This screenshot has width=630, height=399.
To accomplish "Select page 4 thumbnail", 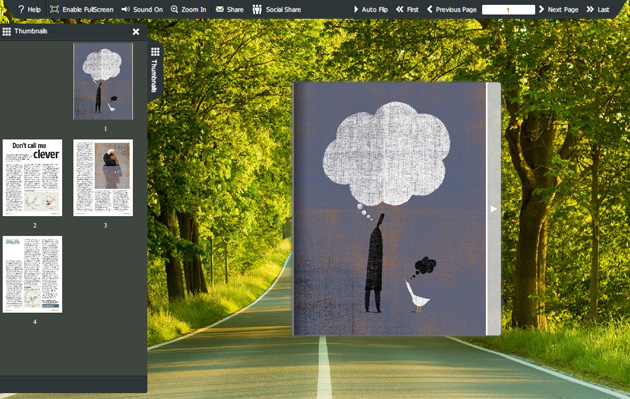I will coord(33,274).
